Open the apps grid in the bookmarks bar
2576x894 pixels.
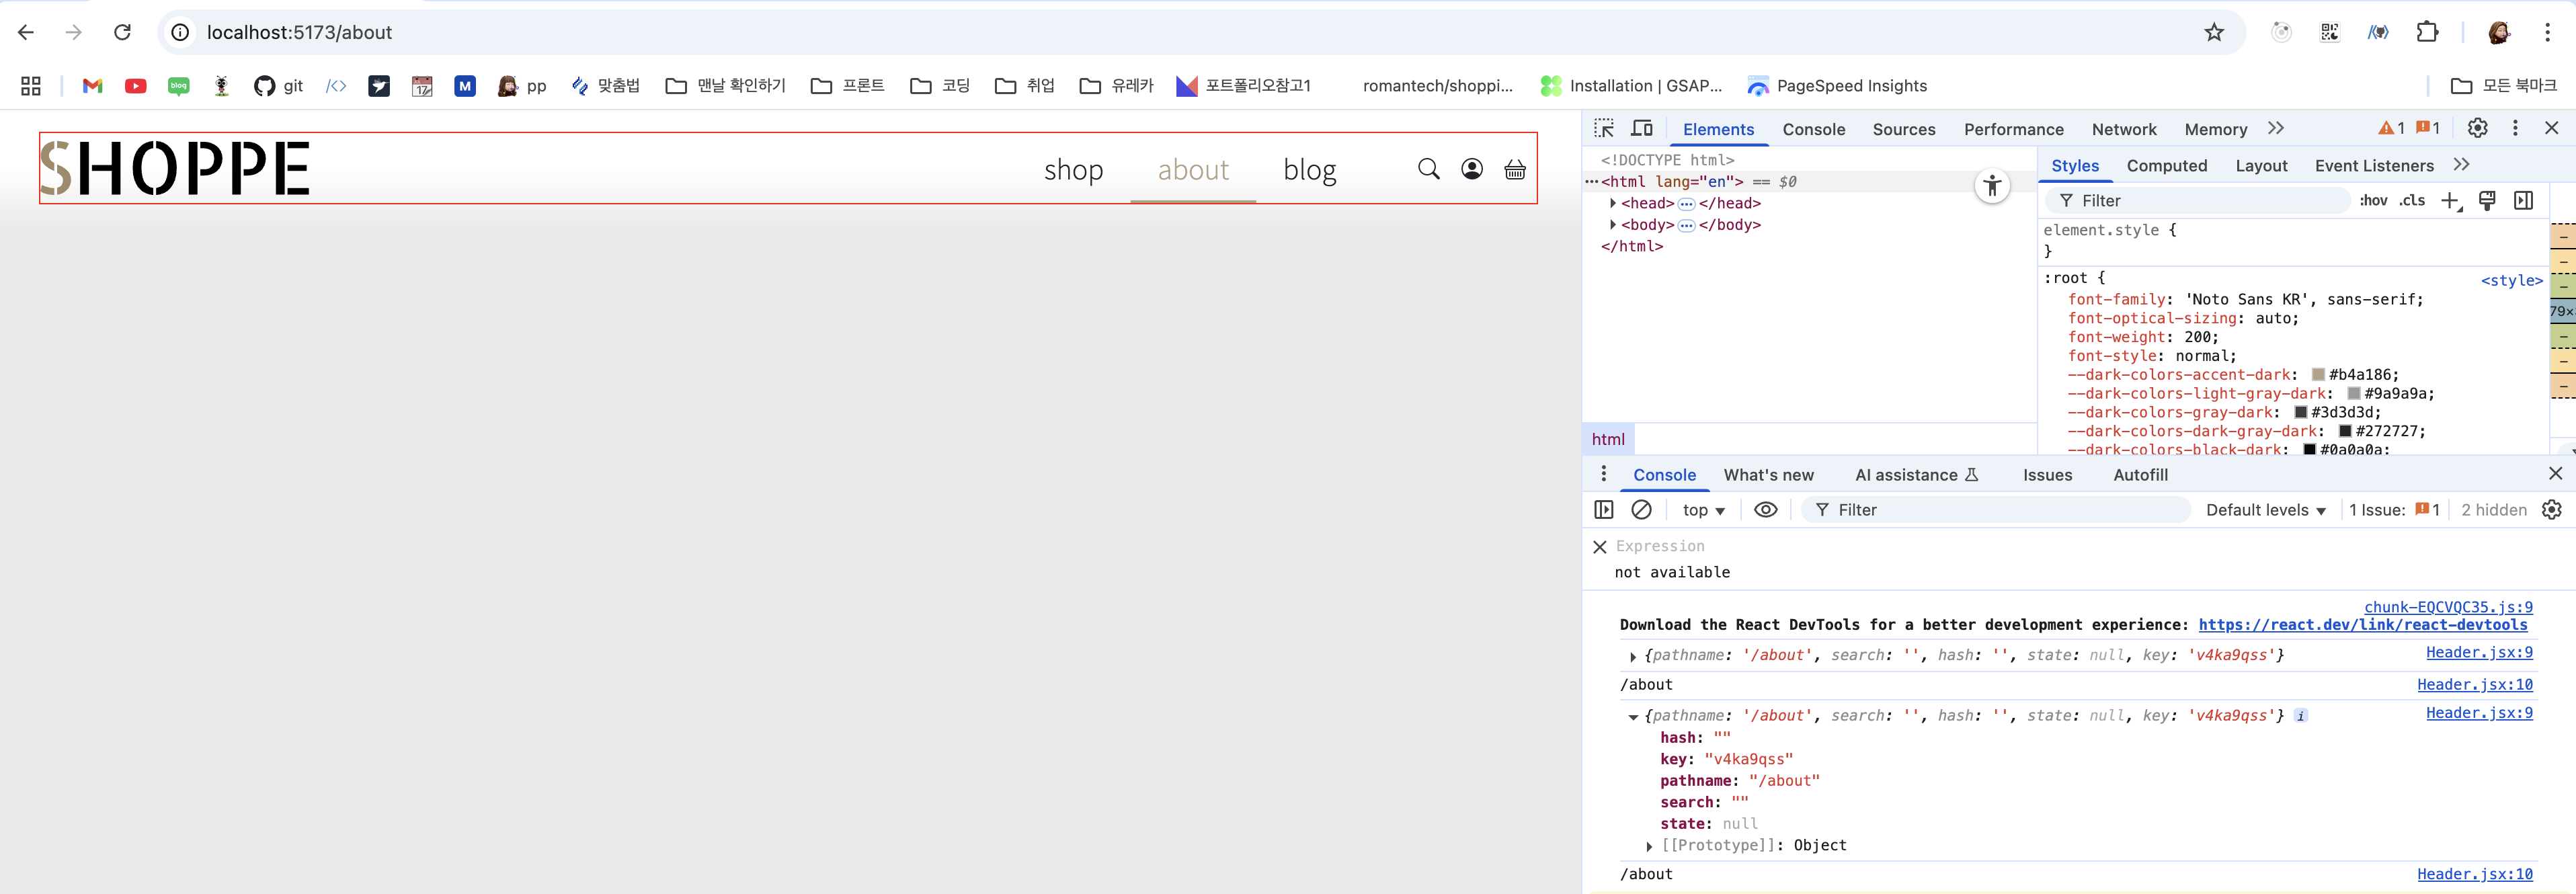click(31, 86)
